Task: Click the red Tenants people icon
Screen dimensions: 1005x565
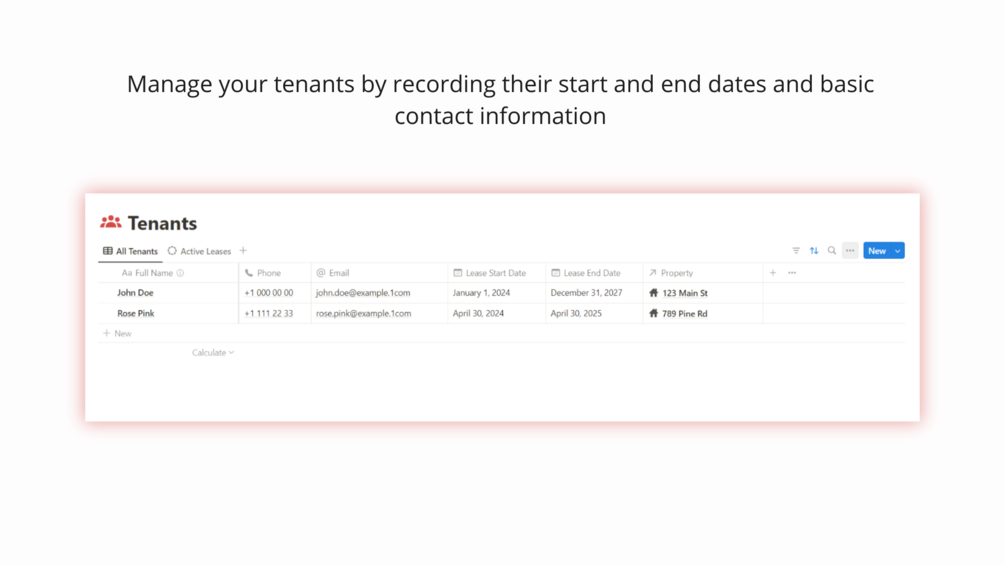Action: click(x=111, y=222)
